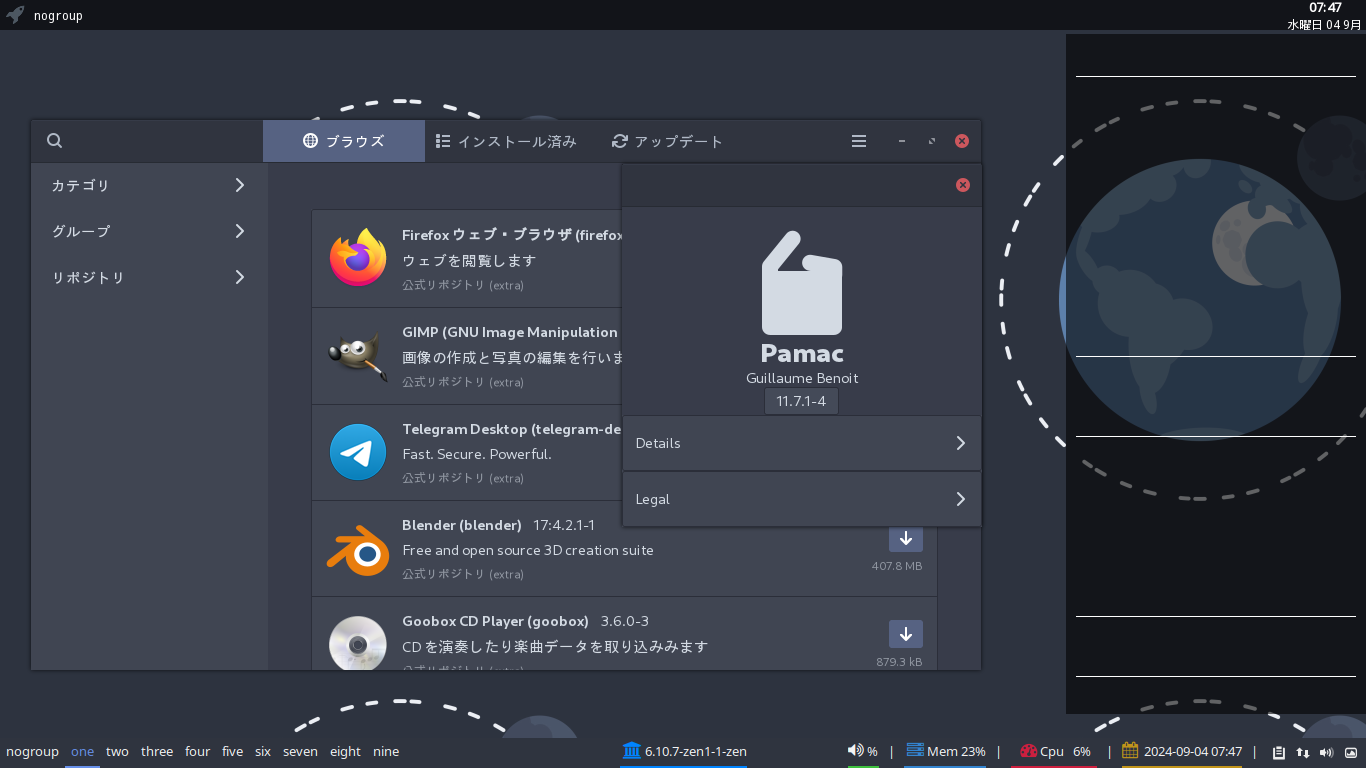Click the memory usage server icon
This screenshot has width=1366, height=768.
pyautogui.click(x=914, y=751)
